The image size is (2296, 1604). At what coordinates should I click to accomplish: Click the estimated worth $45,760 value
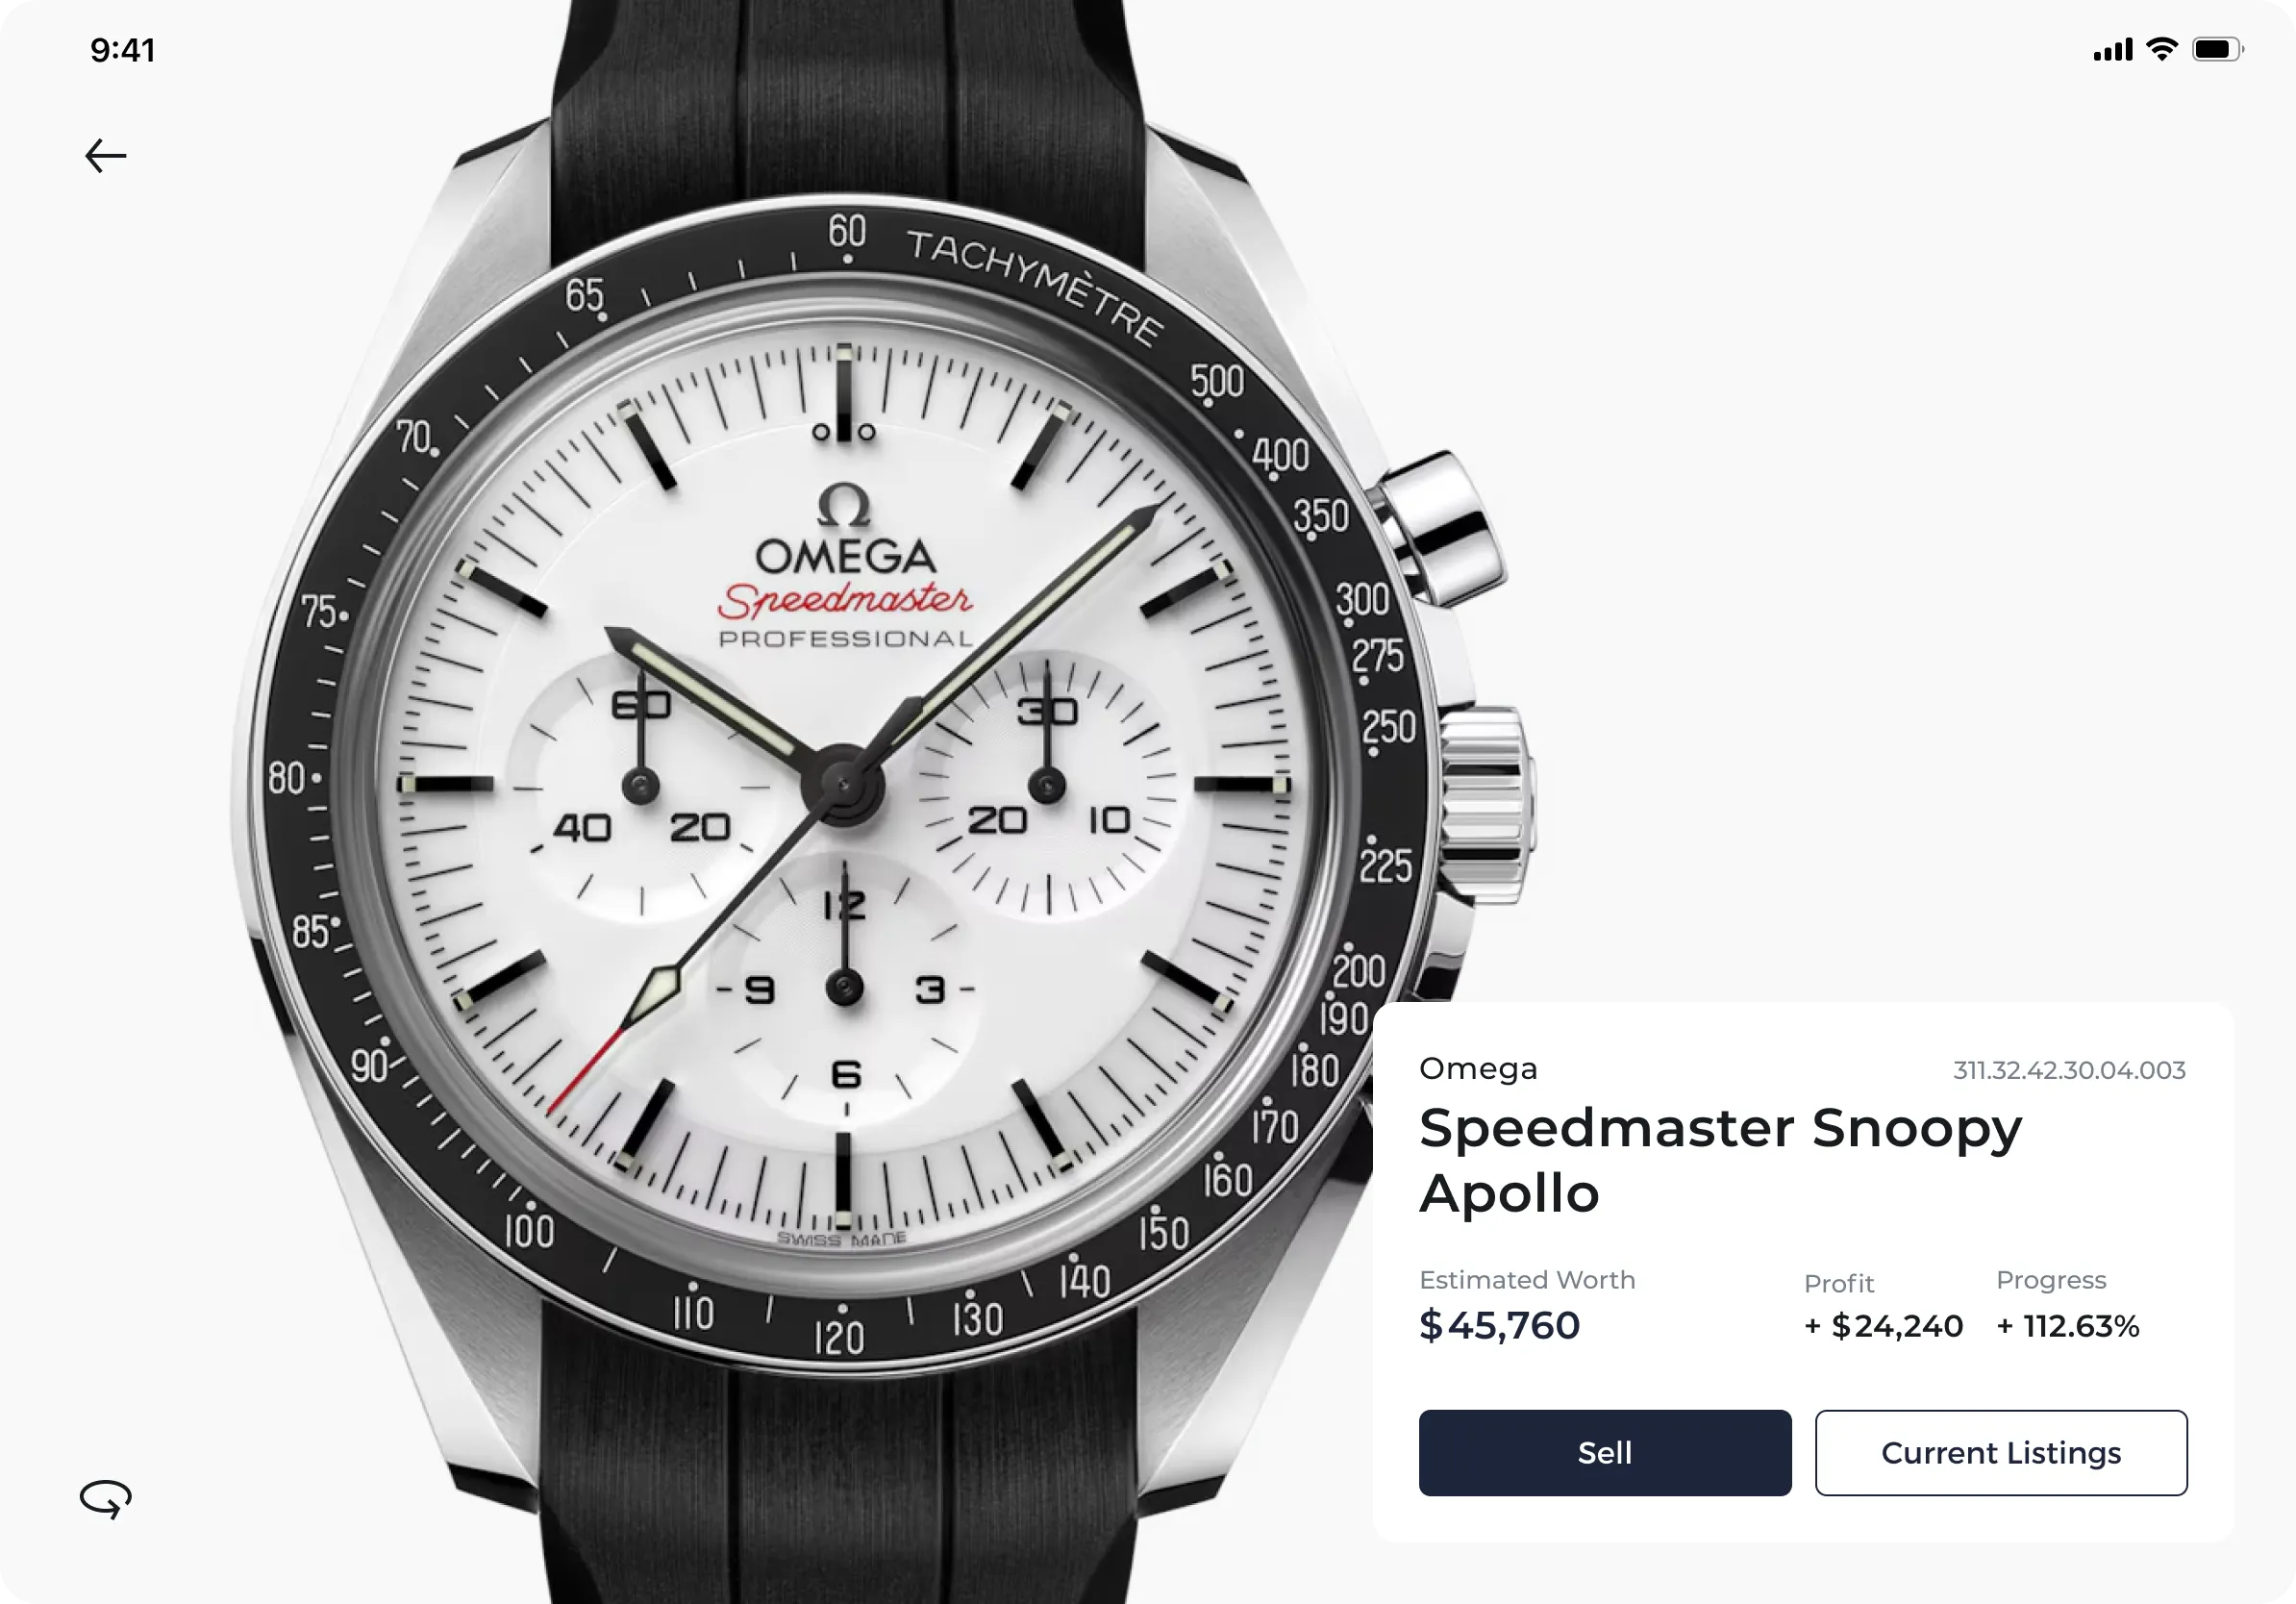tap(1499, 1325)
